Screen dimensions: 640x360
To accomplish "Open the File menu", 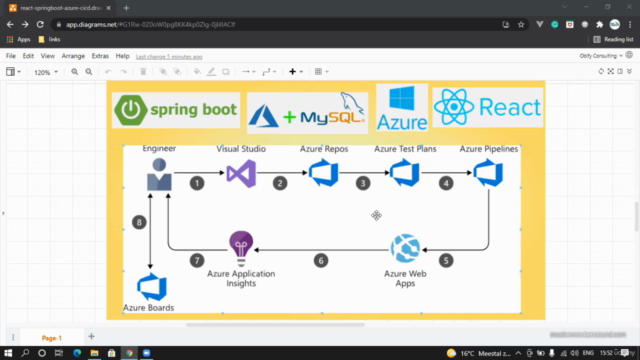I will 11,56.
